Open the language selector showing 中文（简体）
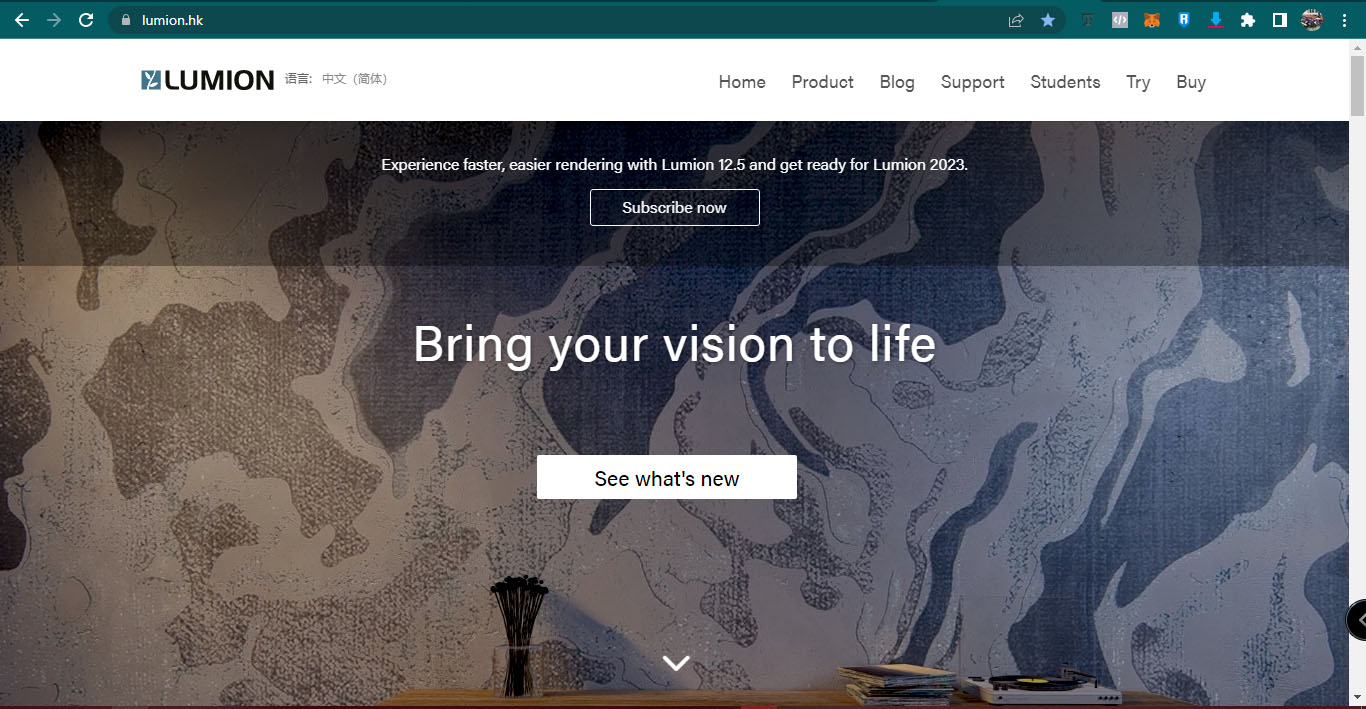Image resolution: width=1366 pixels, height=709 pixels. (354, 79)
